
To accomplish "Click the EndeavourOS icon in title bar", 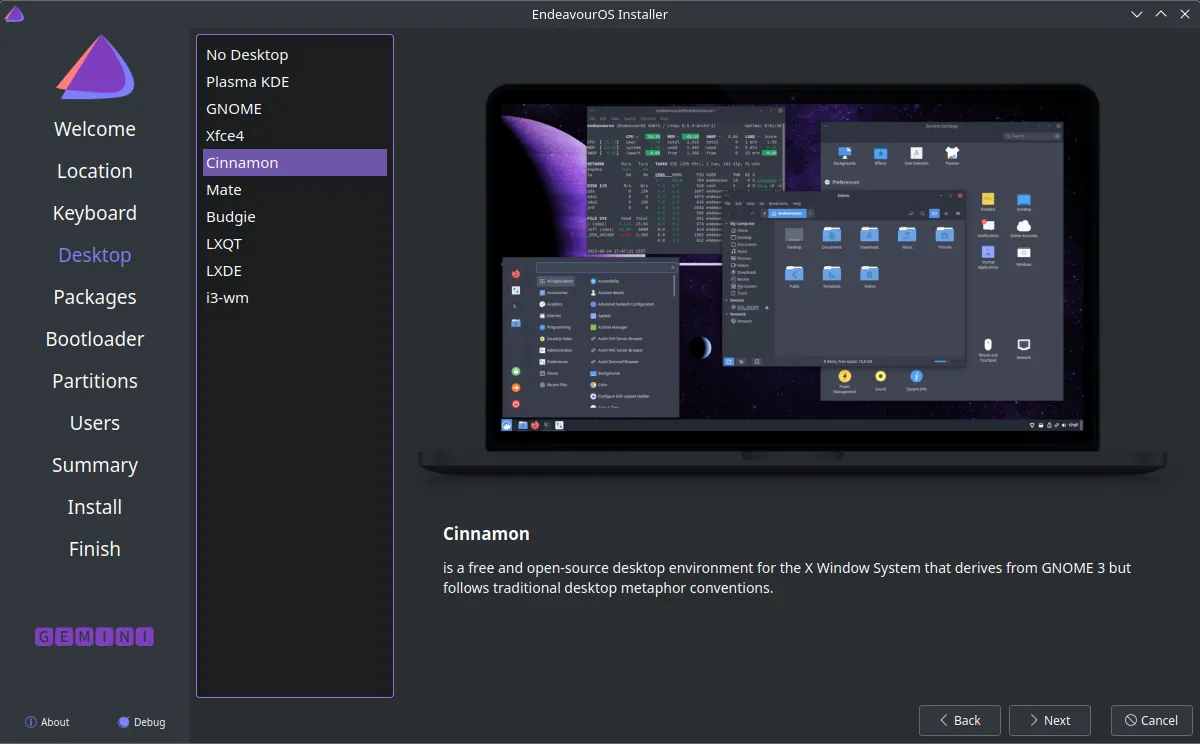I will (x=14, y=14).
